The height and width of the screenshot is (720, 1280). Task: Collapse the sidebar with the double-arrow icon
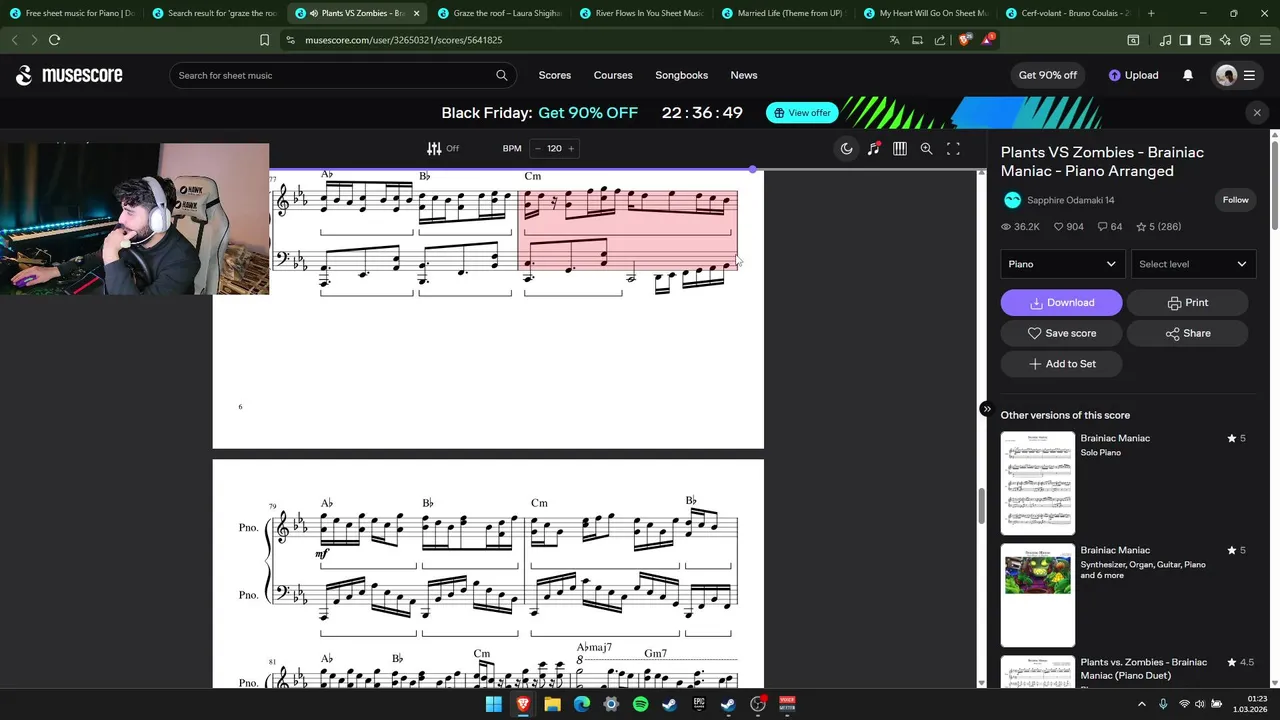(x=986, y=409)
